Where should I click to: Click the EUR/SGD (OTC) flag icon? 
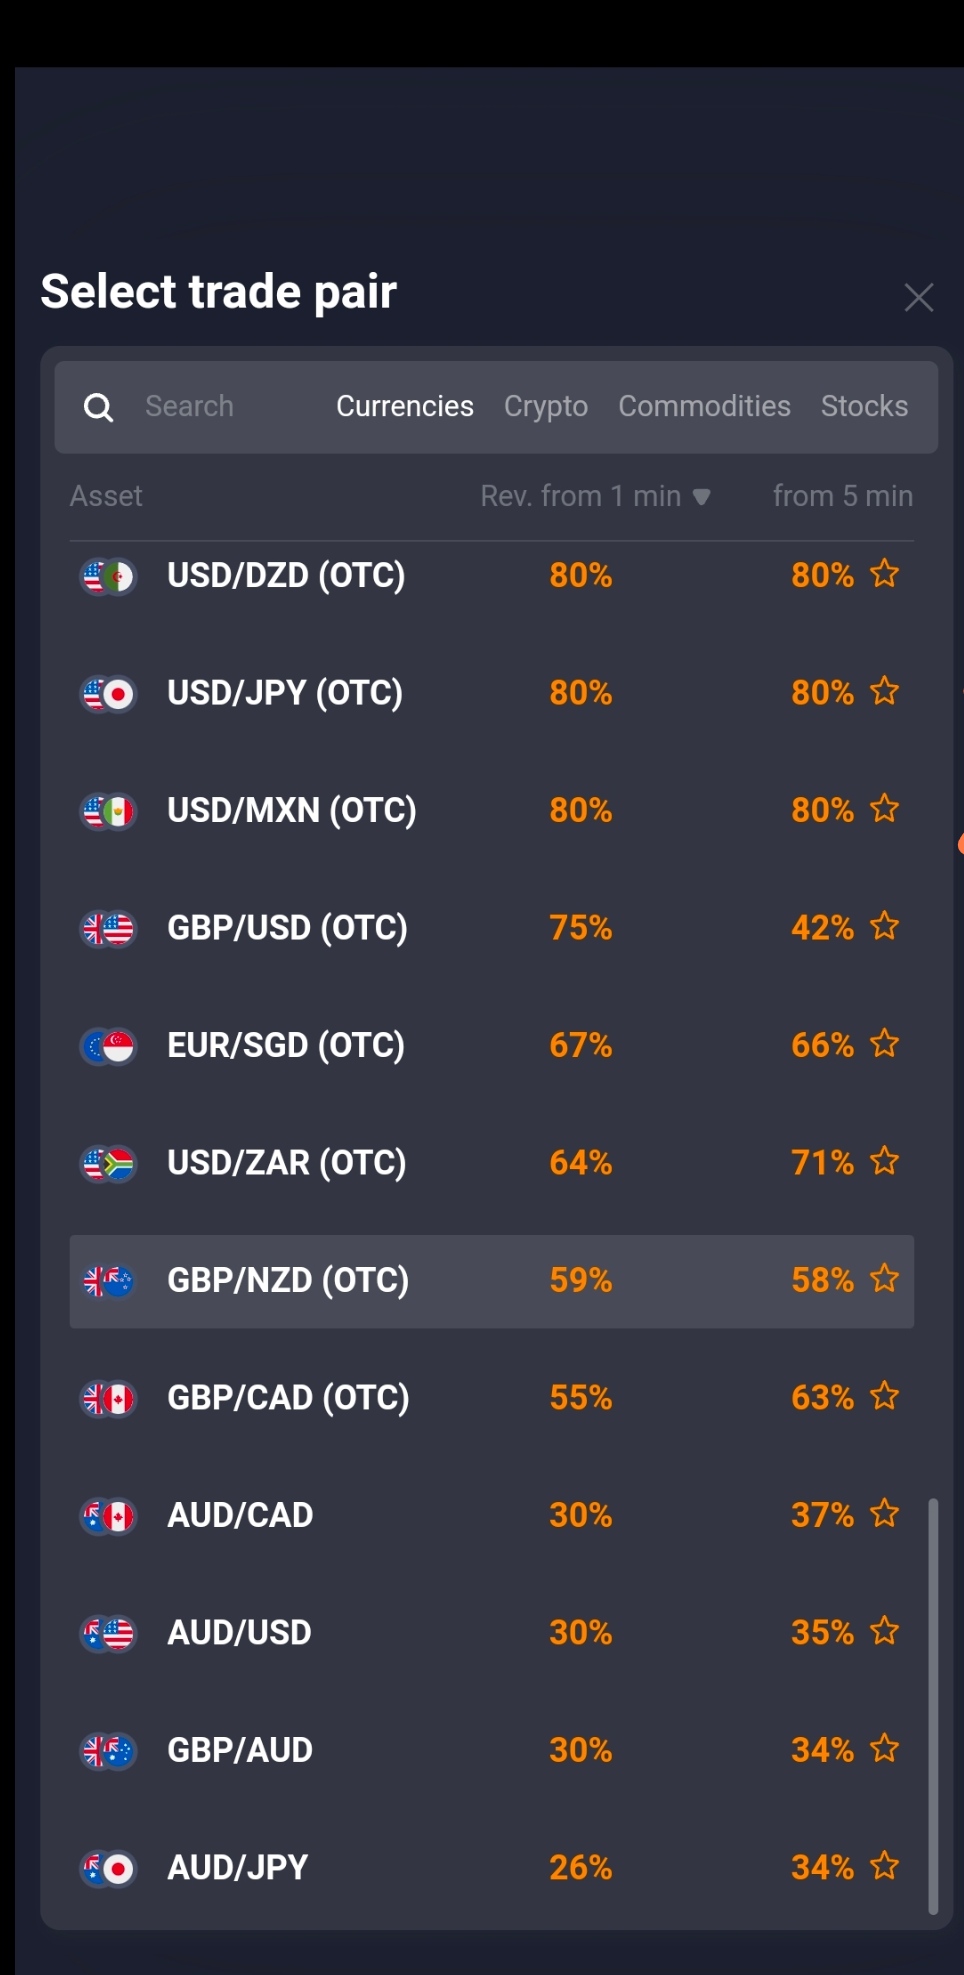(107, 1046)
